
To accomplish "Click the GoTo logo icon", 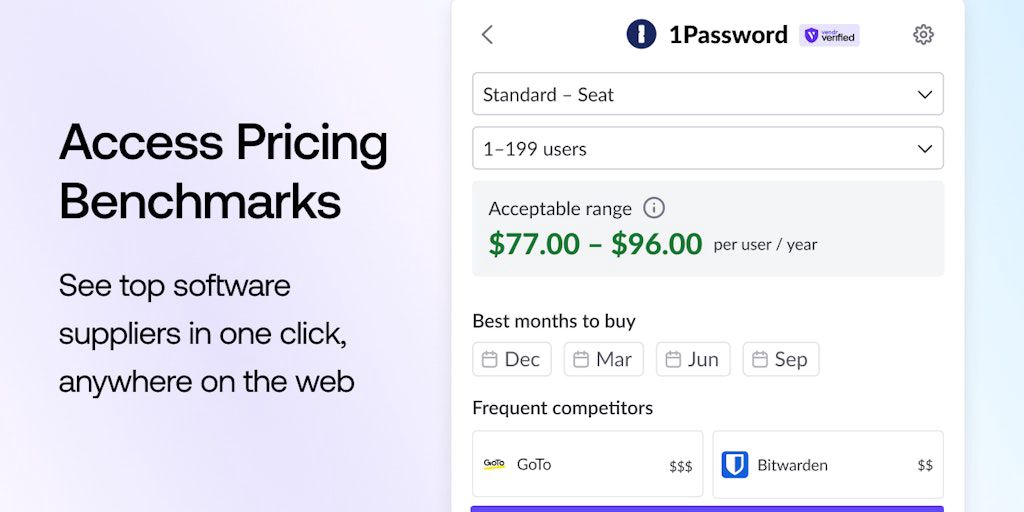I will click(494, 464).
